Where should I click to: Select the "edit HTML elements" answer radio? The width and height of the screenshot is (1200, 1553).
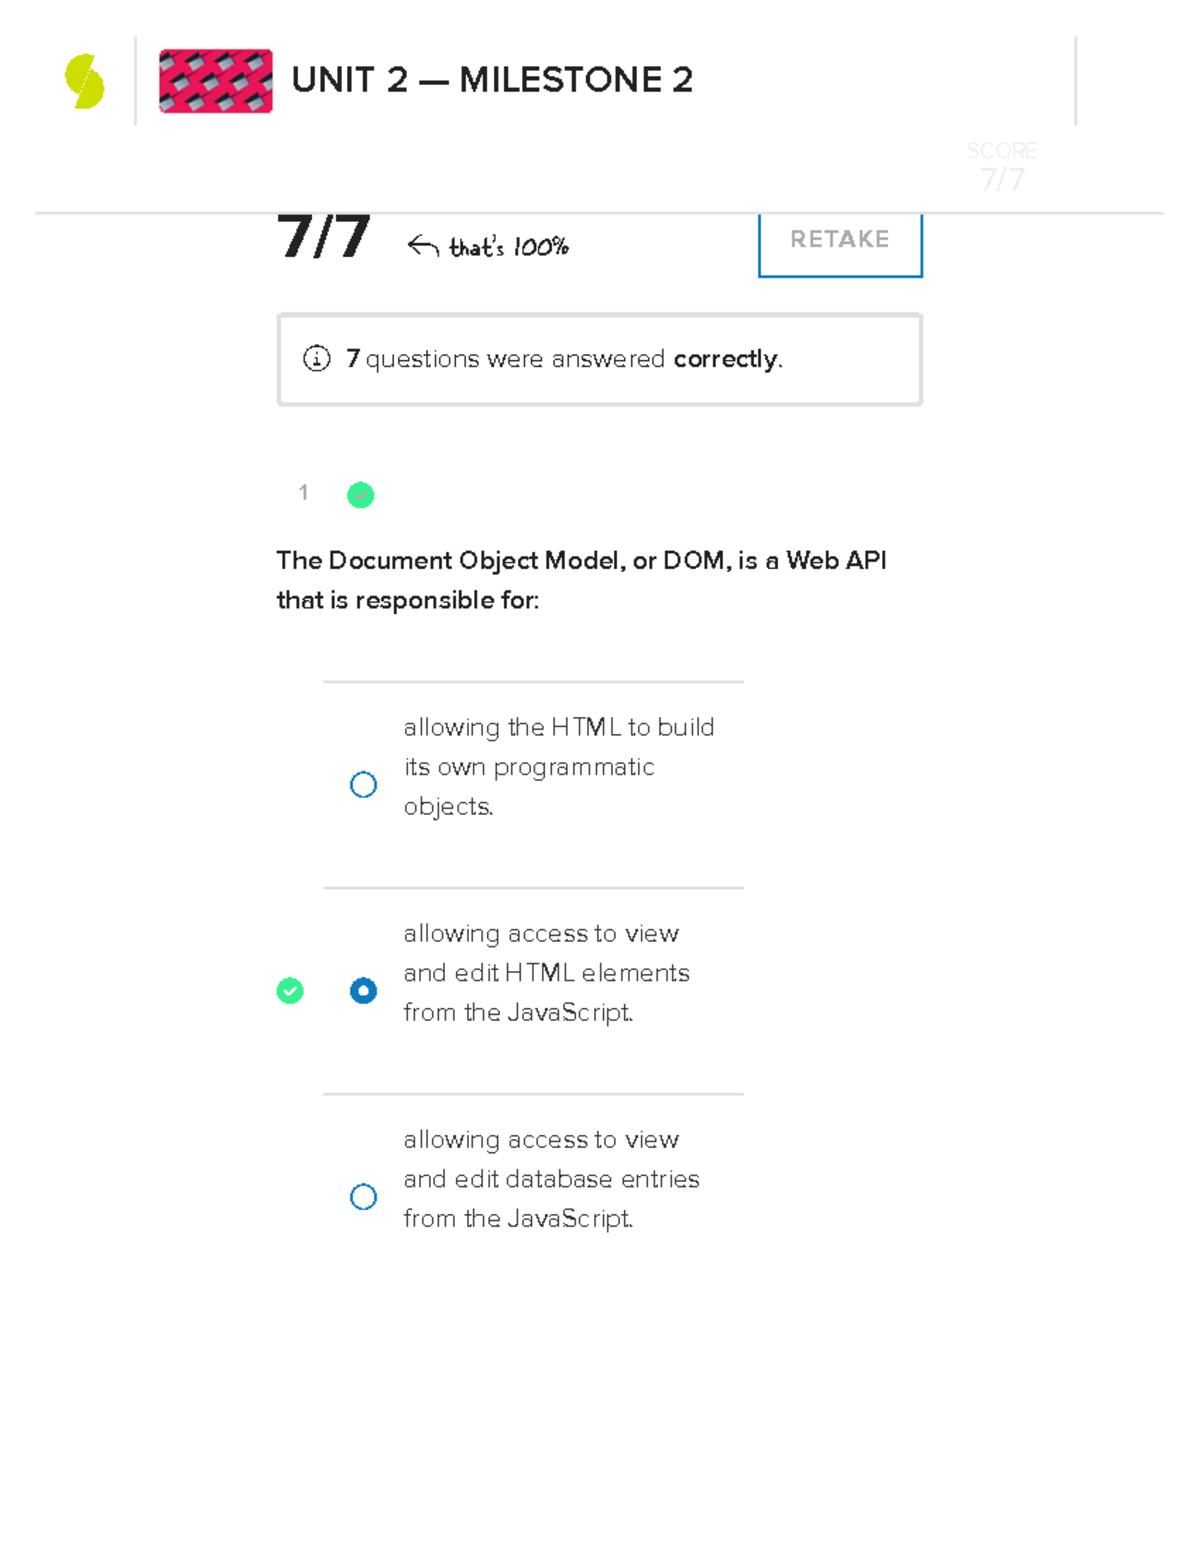pyautogui.click(x=363, y=990)
